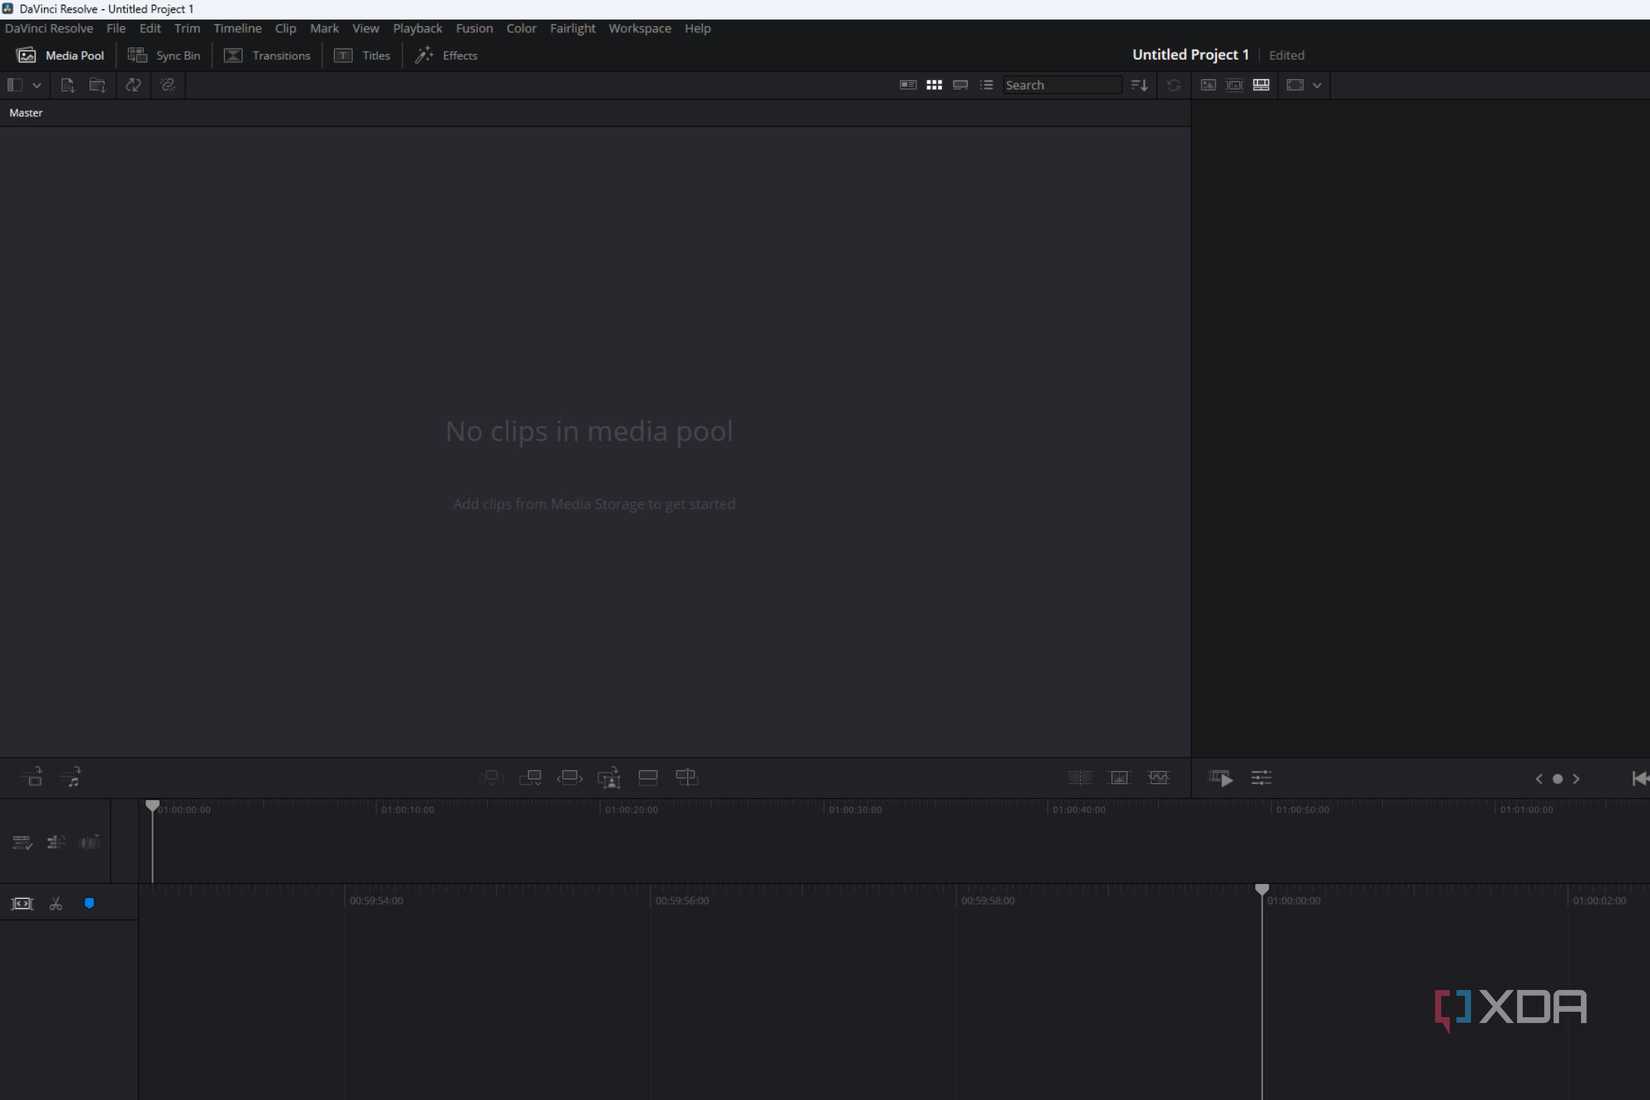The image size is (1650, 1100).
Task: Click the Transform tools image icon
Action: pyautogui.click(x=1119, y=778)
